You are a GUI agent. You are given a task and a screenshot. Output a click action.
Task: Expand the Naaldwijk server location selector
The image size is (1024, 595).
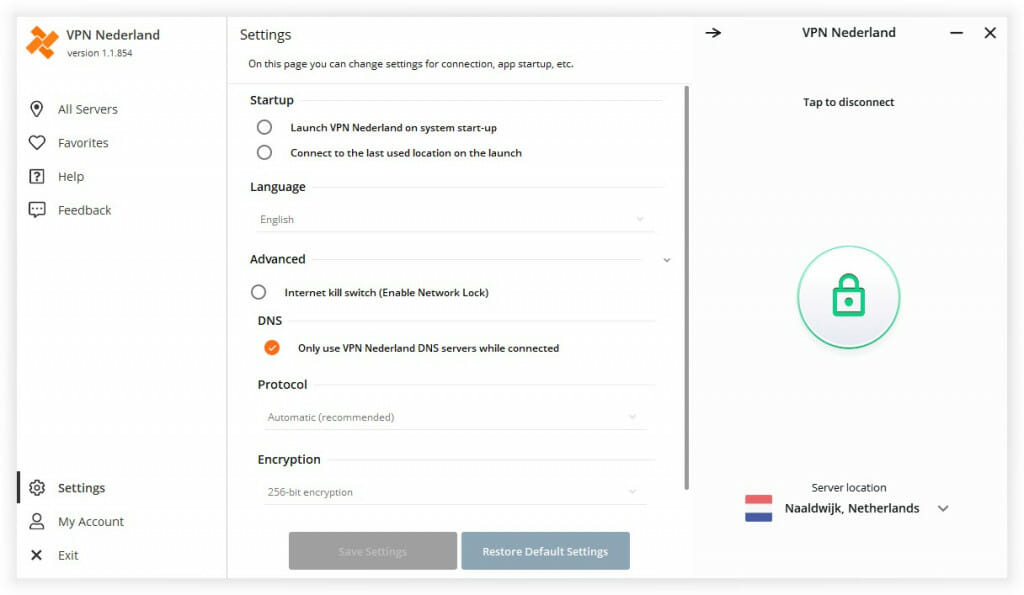coord(943,508)
